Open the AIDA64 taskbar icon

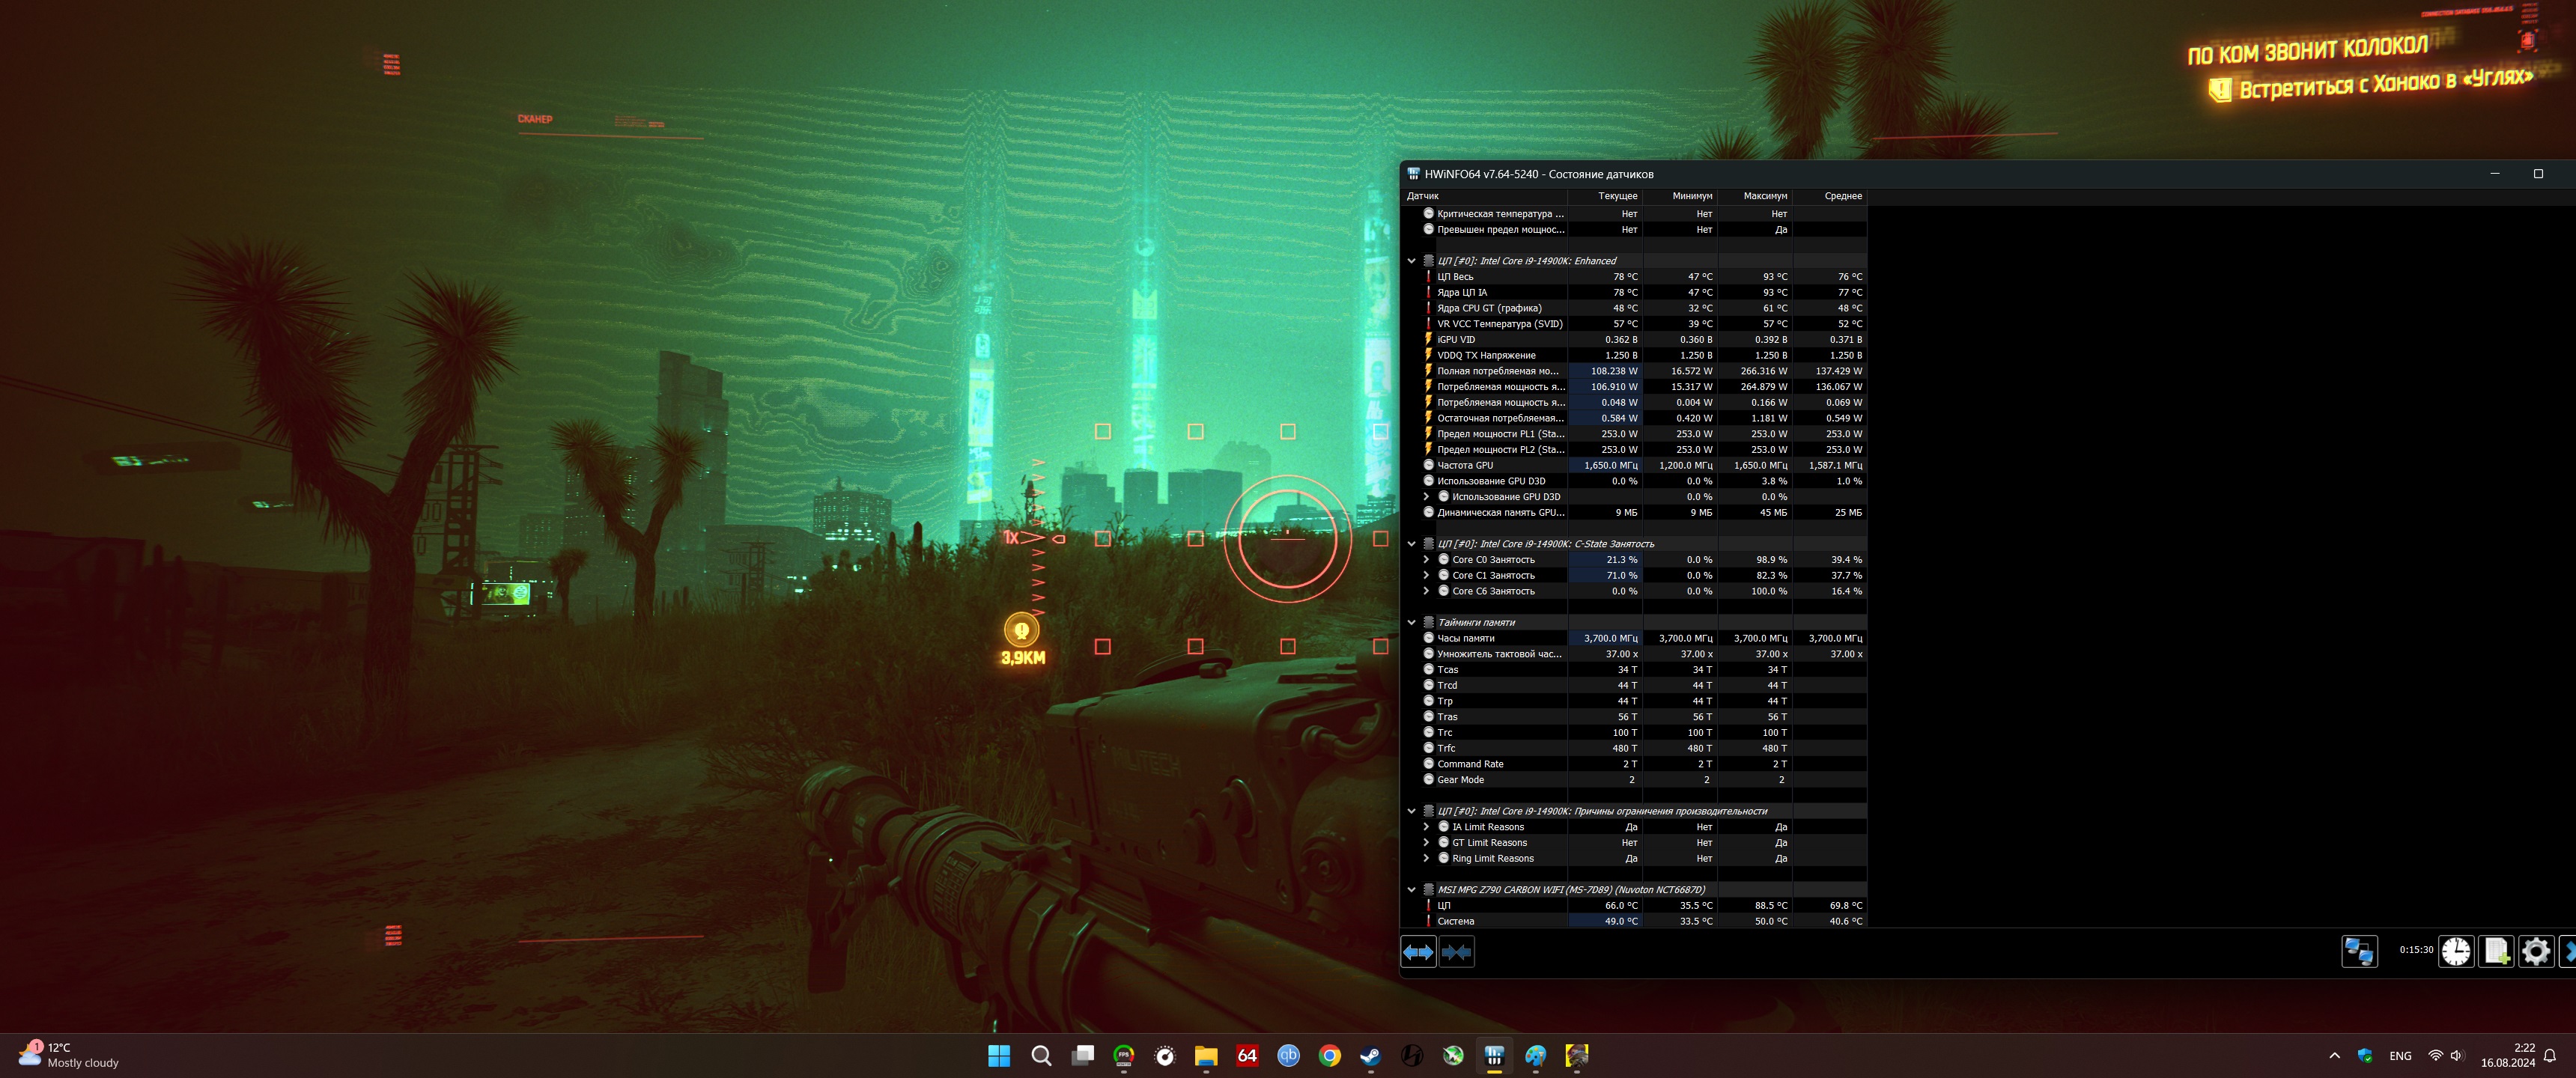pos(1247,1056)
